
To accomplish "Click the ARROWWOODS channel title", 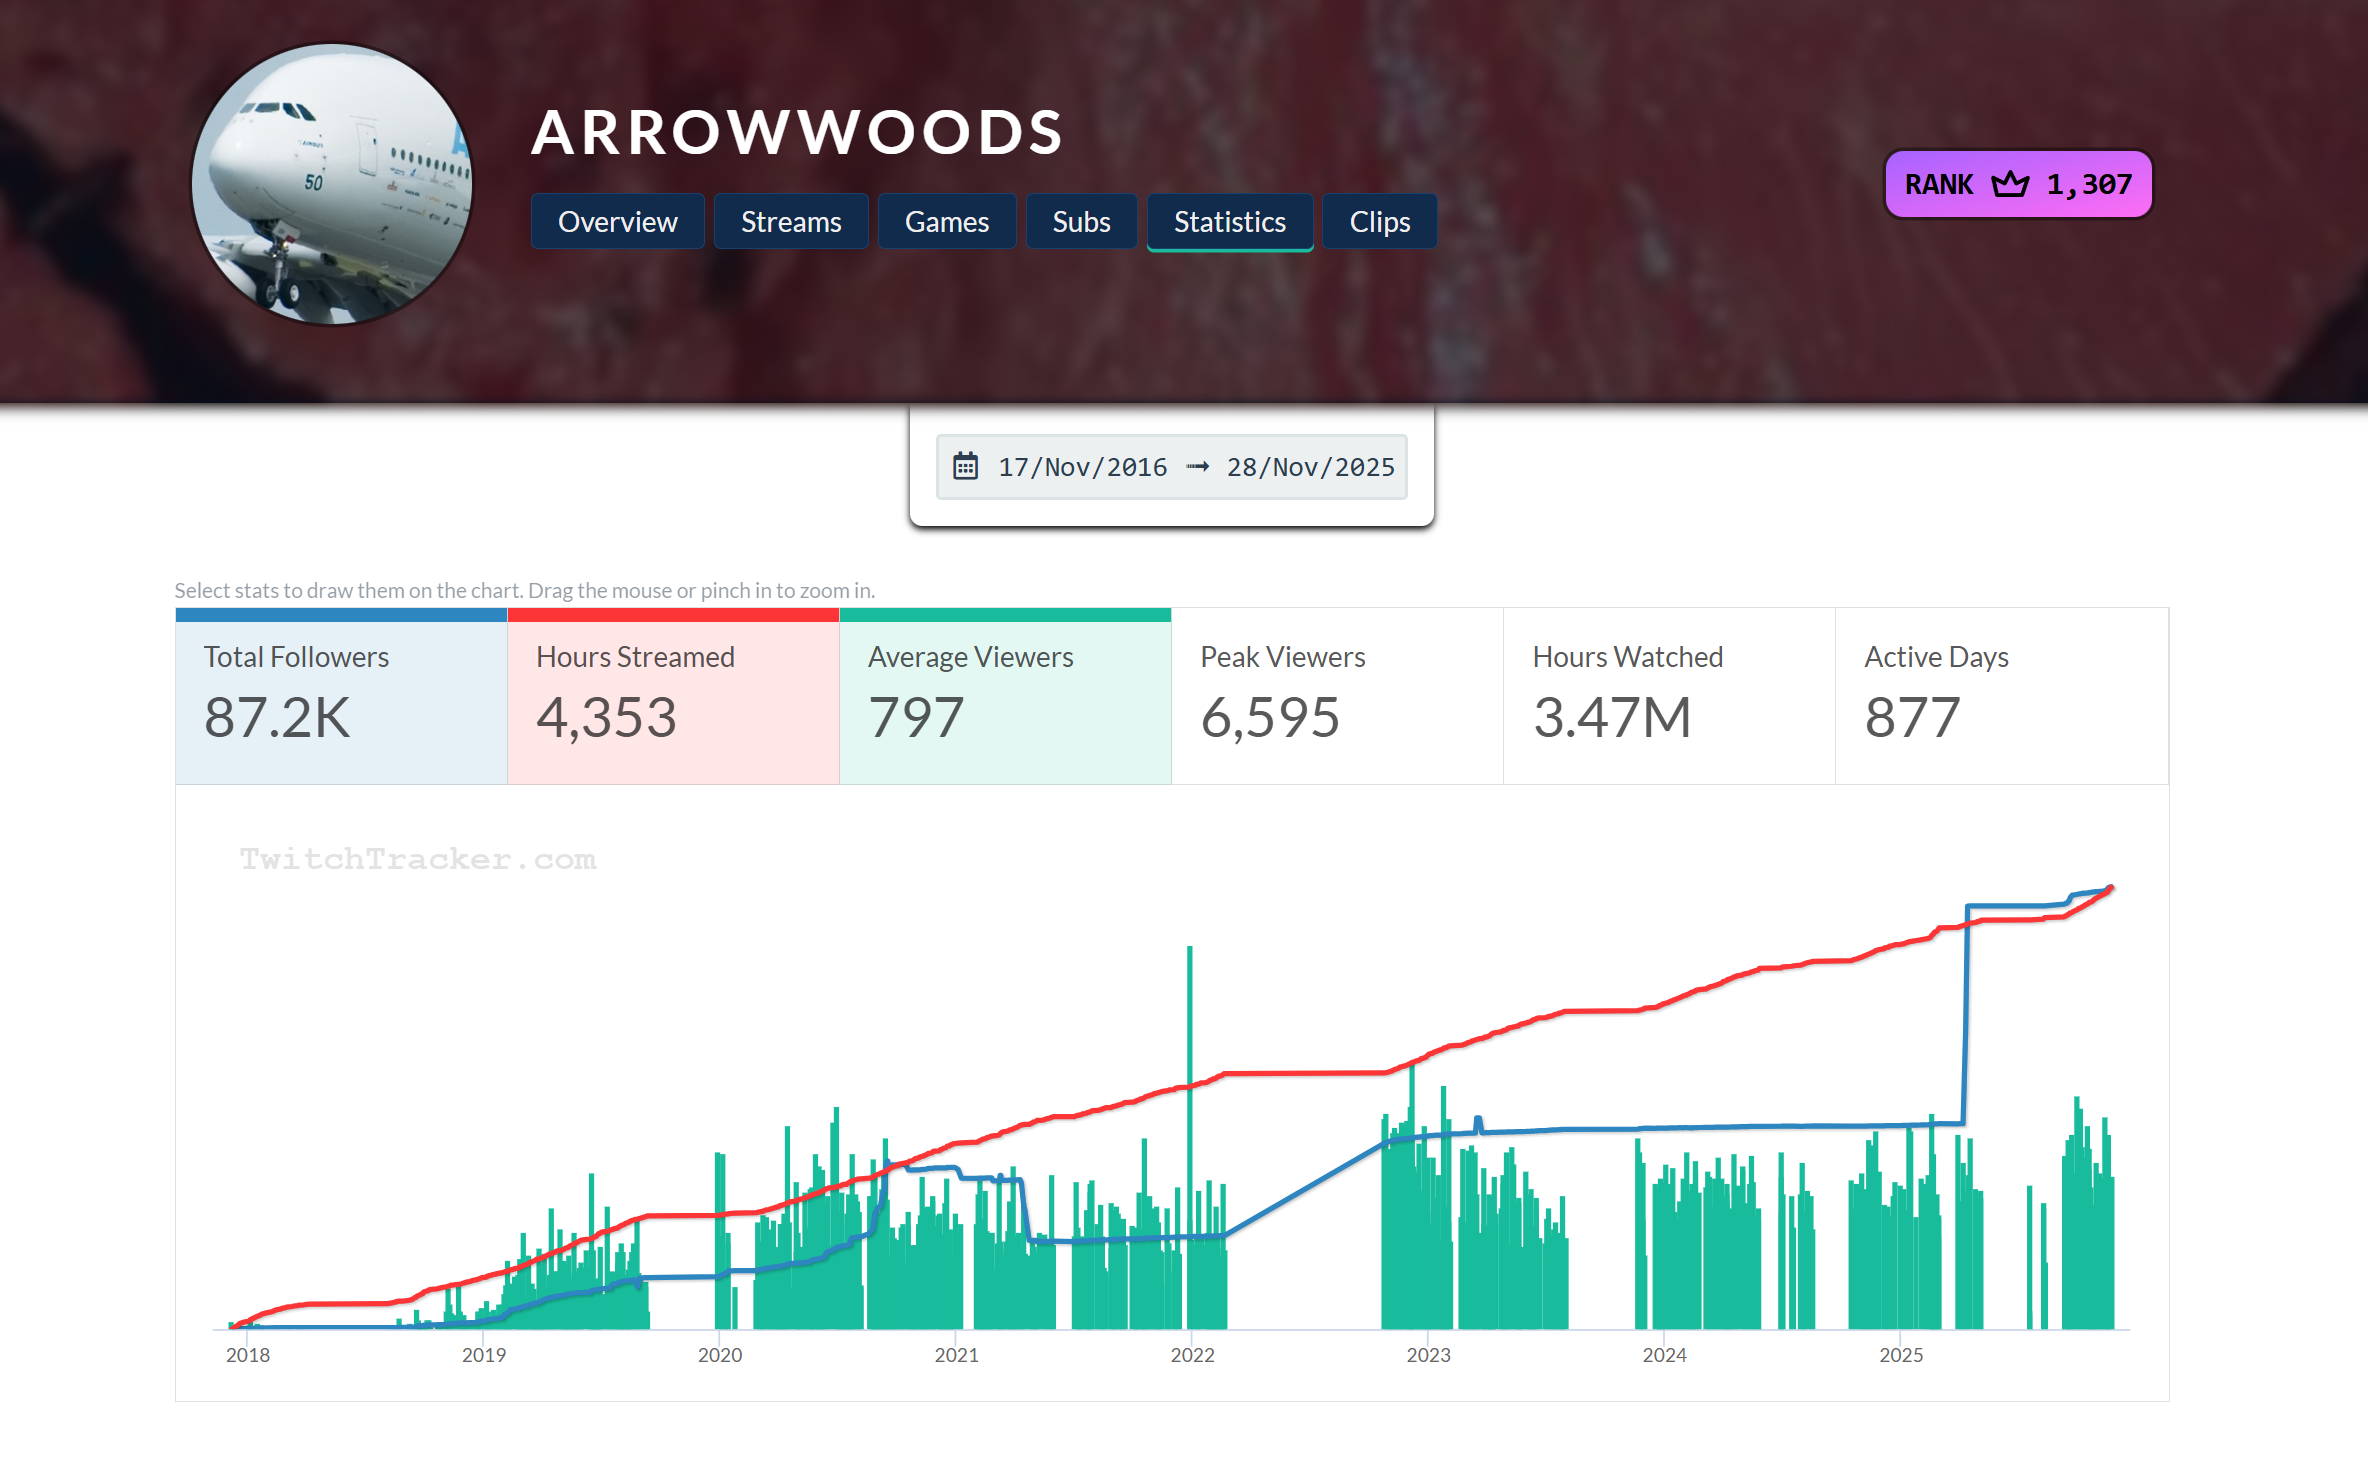I will coord(797,133).
